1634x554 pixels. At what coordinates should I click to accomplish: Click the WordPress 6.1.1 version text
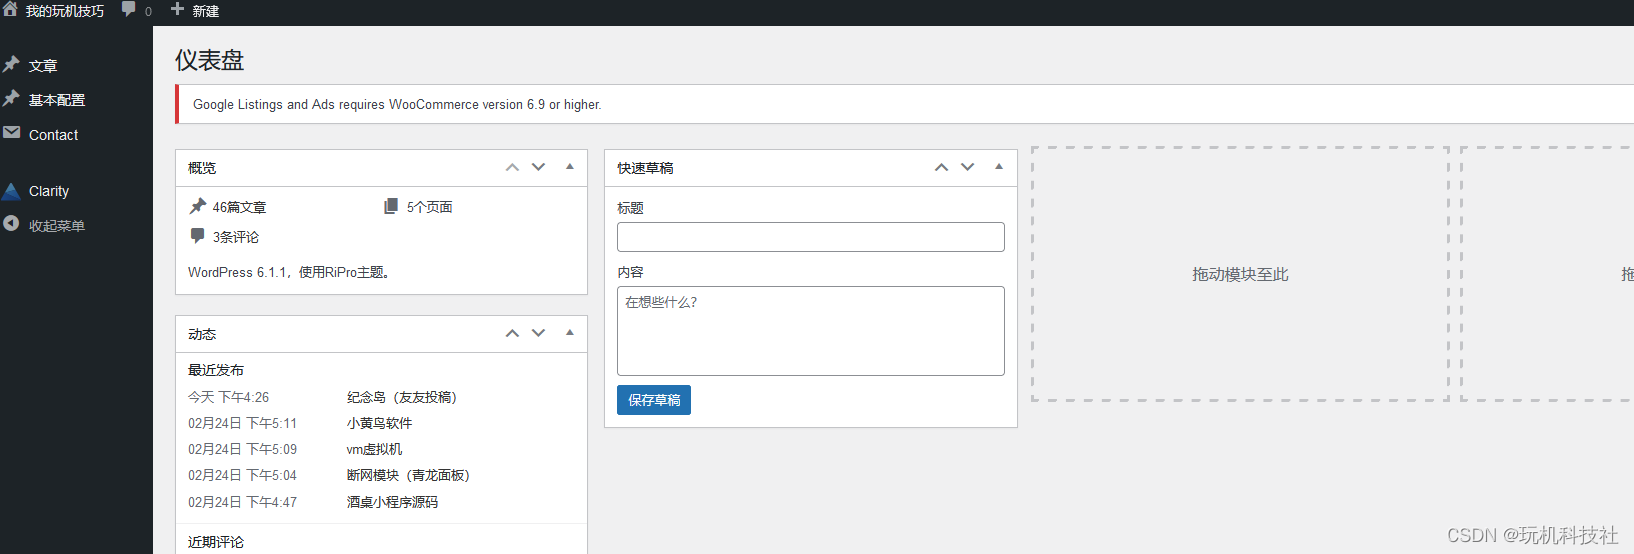(290, 272)
